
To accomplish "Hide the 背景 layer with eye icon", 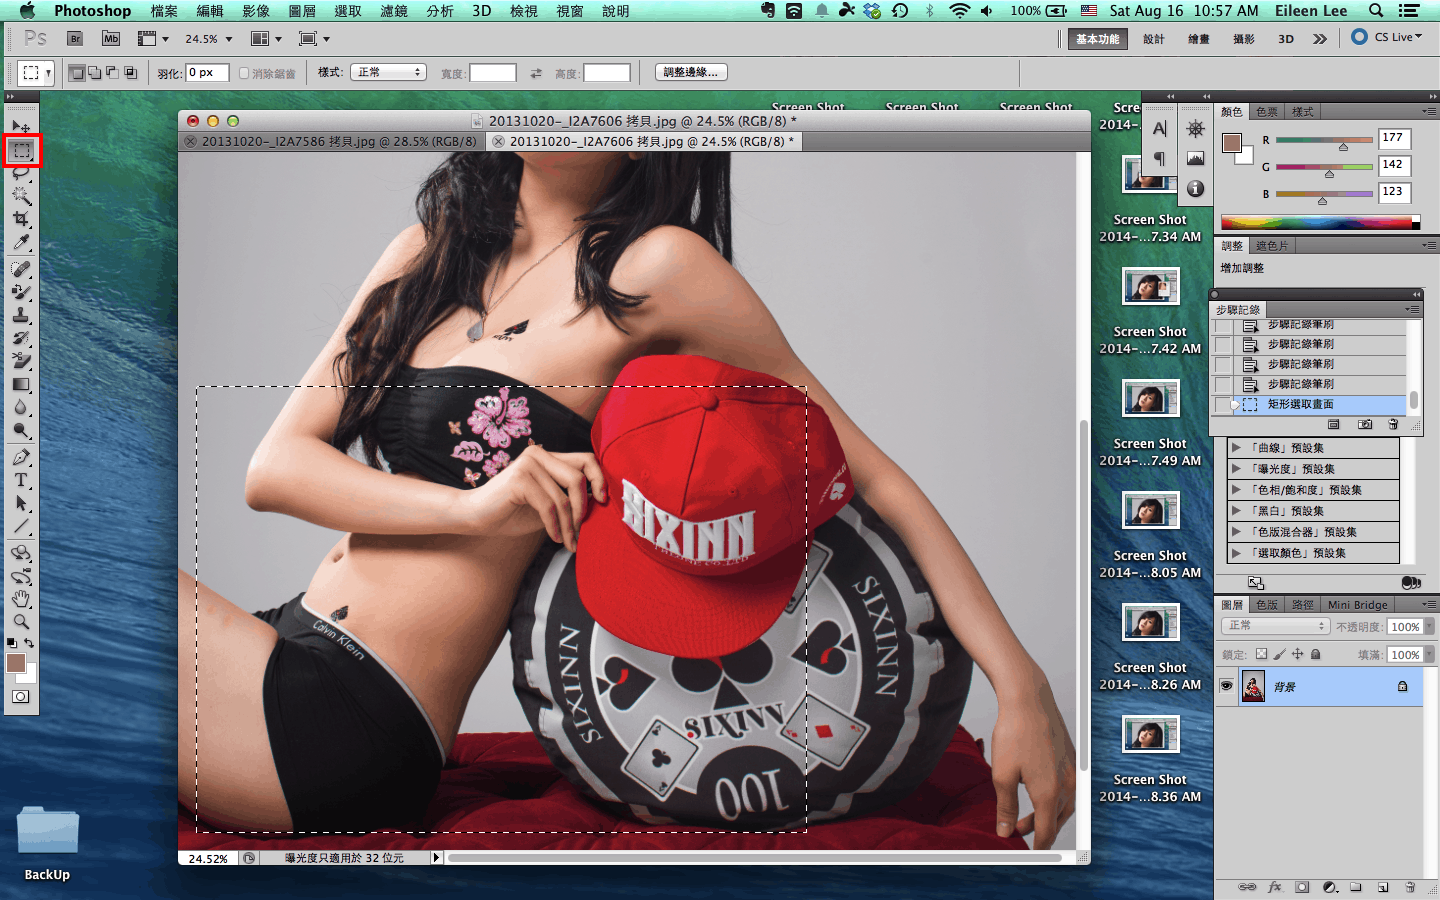I will [x=1226, y=686].
